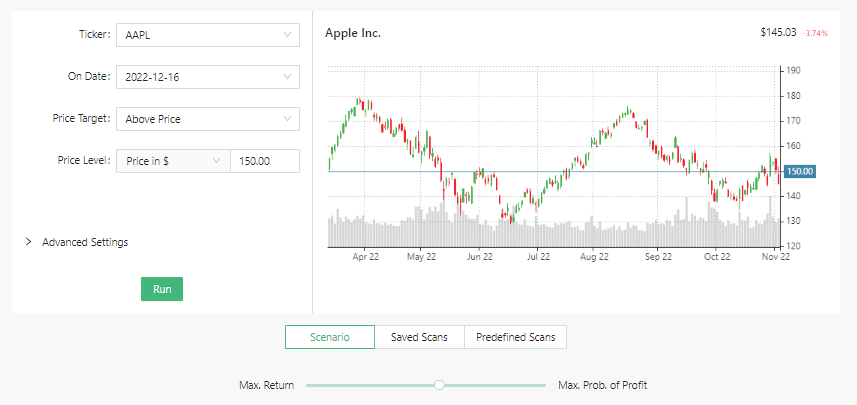Expand the Advanced Settings section
This screenshot has height=405, width=857.
pyautogui.click(x=77, y=242)
